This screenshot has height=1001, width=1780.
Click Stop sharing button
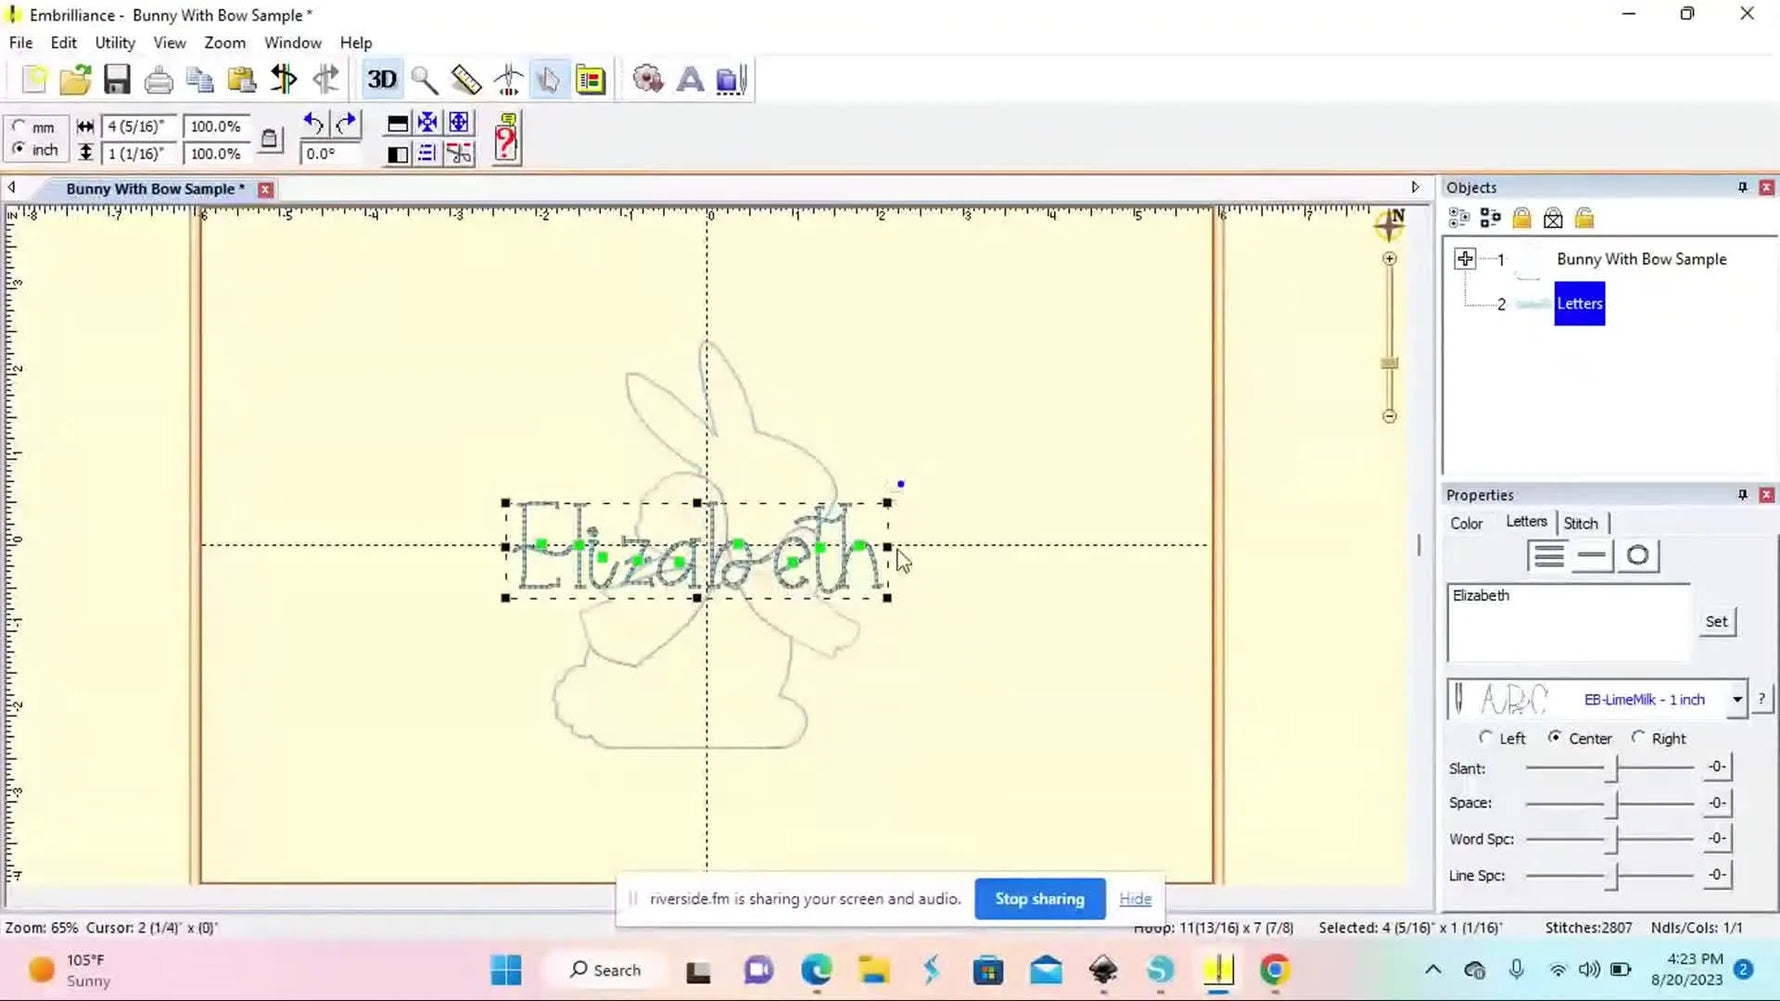click(1039, 899)
